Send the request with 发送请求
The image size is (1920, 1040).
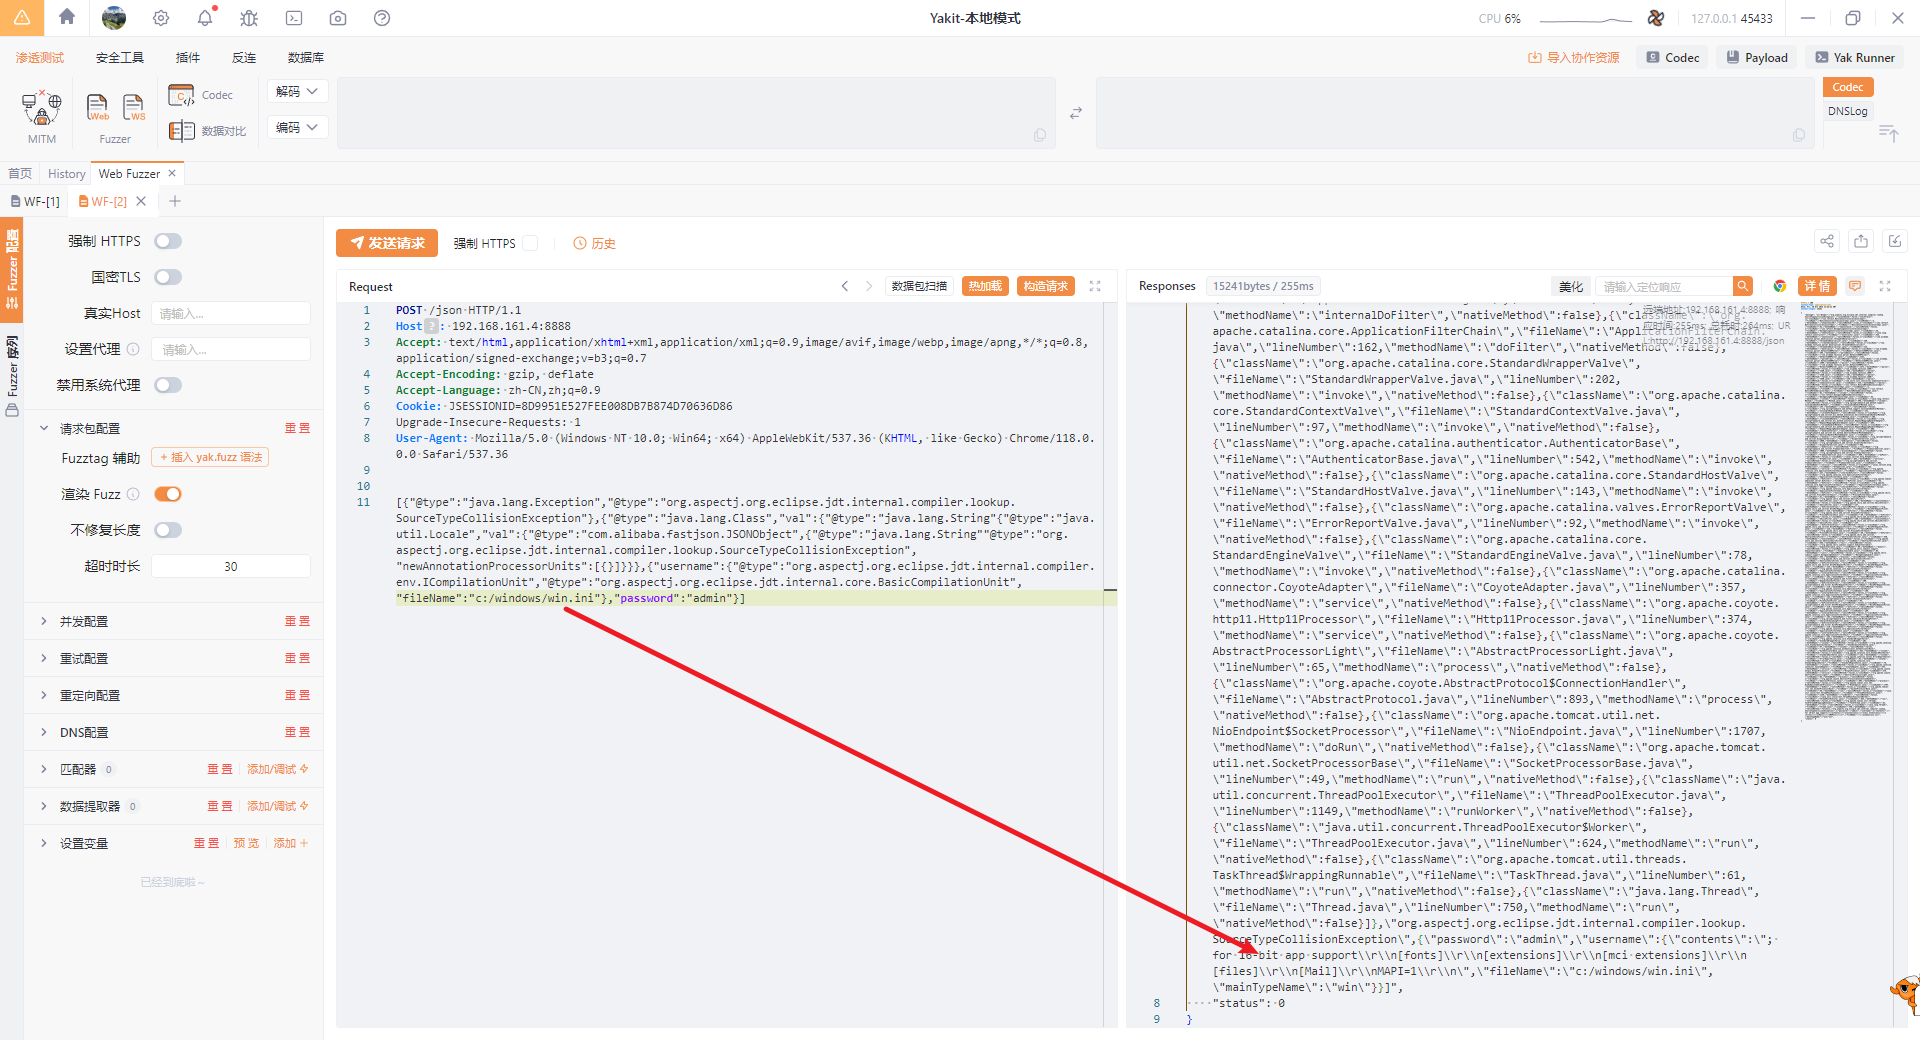pyautogui.click(x=387, y=243)
